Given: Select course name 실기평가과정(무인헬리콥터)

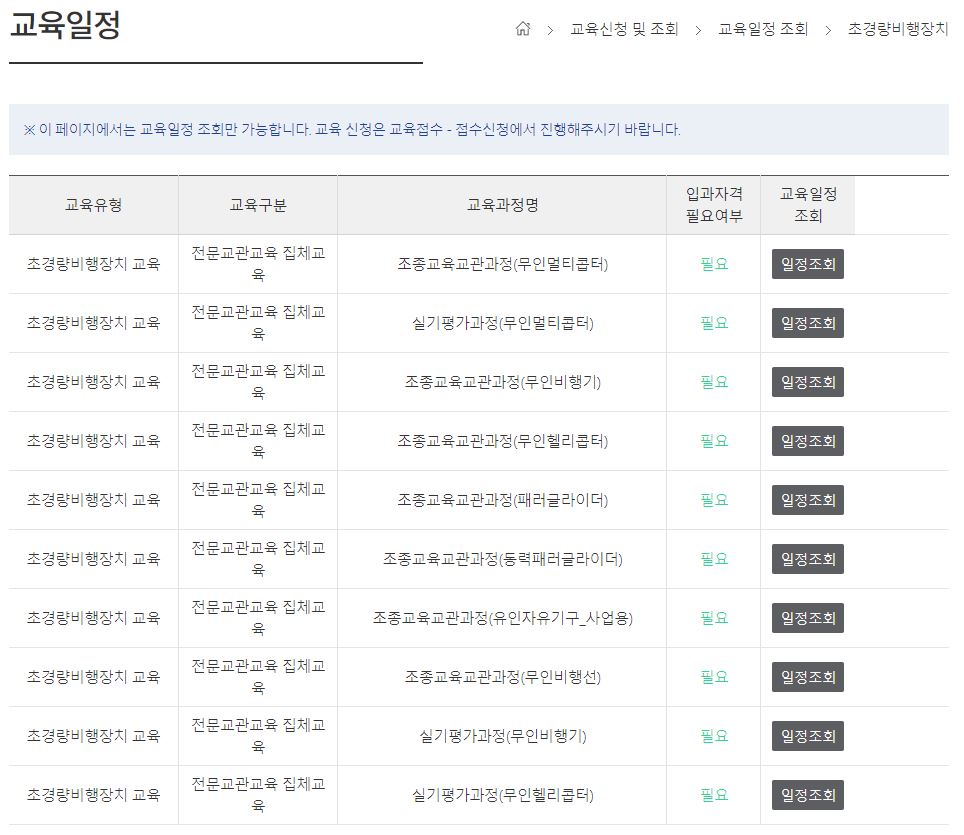Looking at the screenshot, I should (x=502, y=795).
